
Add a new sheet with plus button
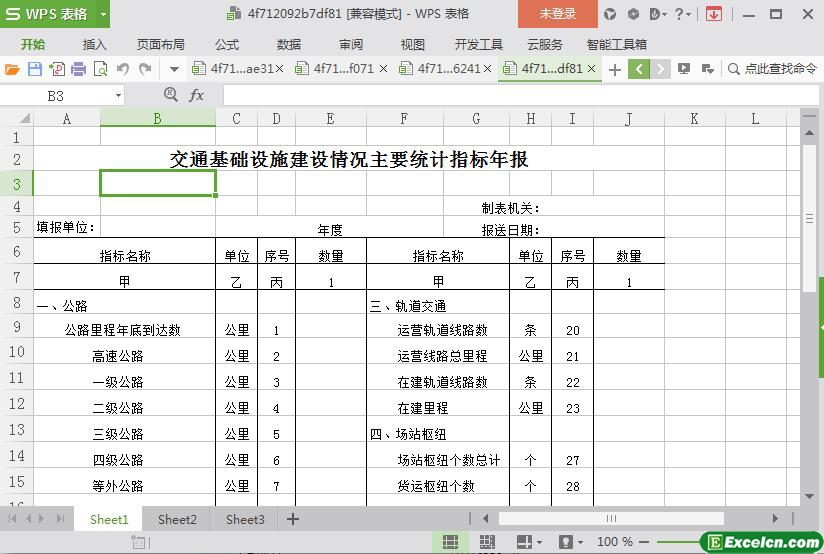coord(293,519)
